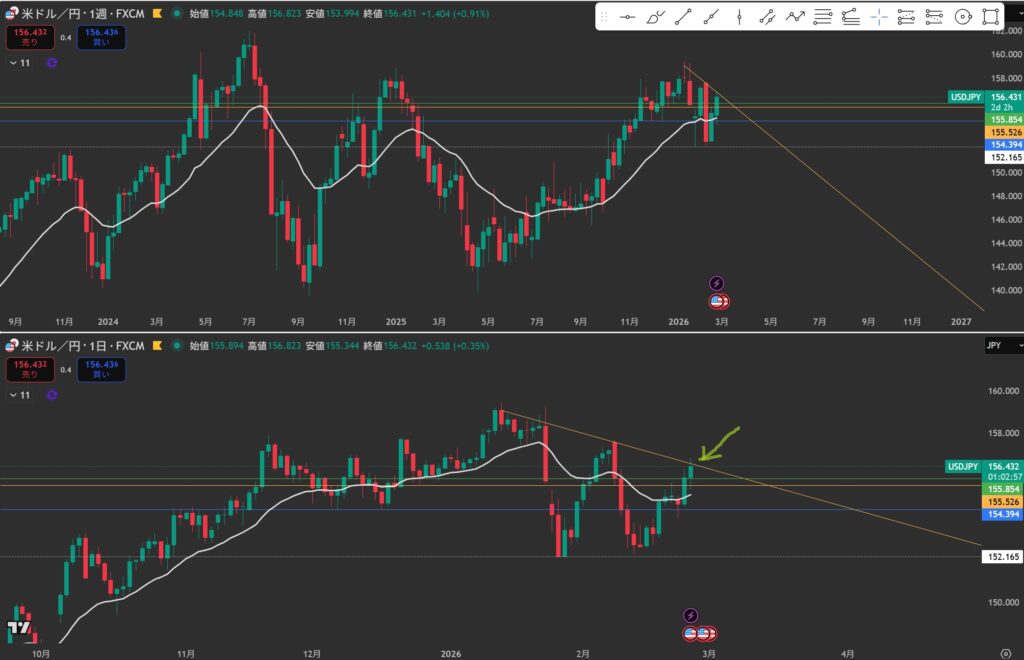Choose the Parallel Channel tool

(767, 17)
